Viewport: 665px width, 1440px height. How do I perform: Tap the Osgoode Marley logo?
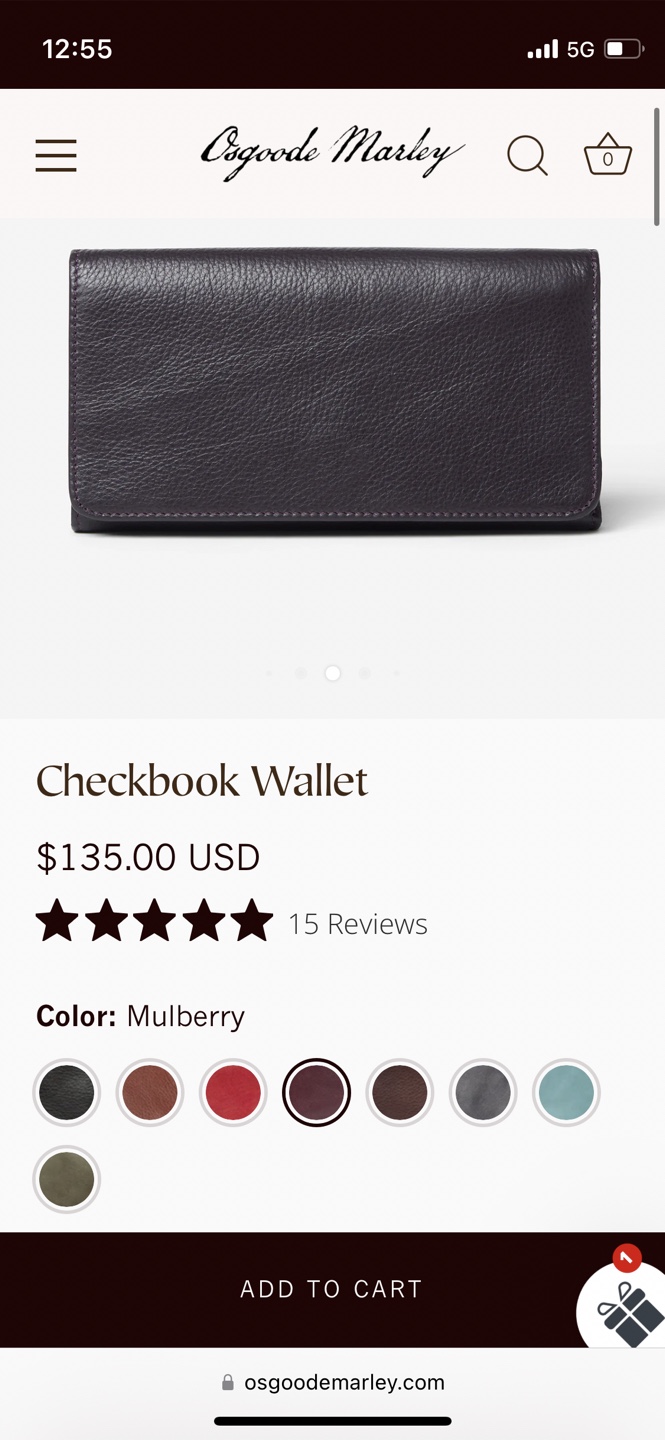[332, 153]
